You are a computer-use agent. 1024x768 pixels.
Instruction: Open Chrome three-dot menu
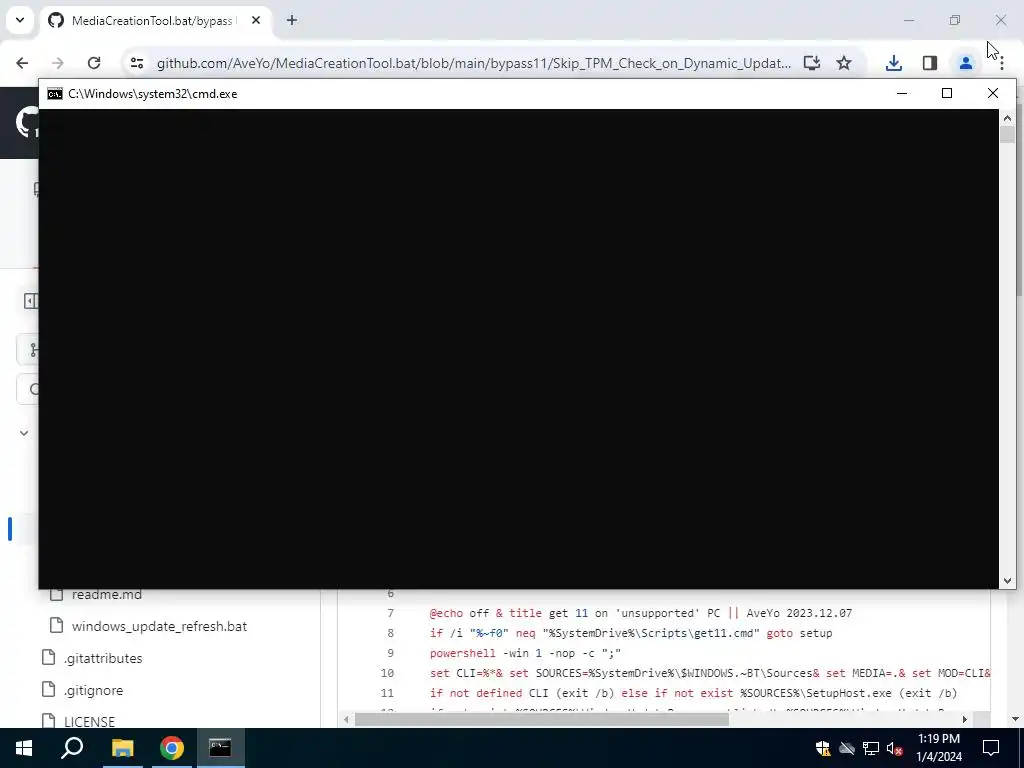pyautogui.click(x=1002, y=63)
